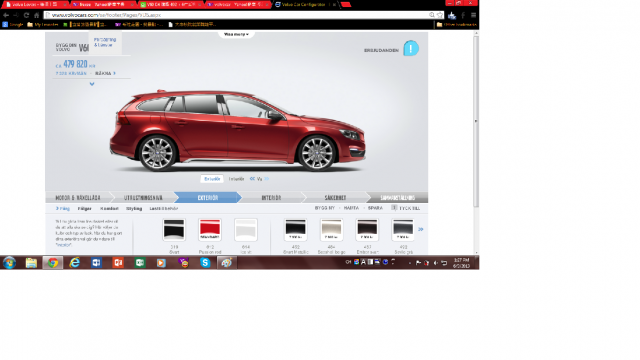Choose the 019 Svart color swatch
This screenshot has width=640, height=360.
pyautogui.click(x=174, y=229)
